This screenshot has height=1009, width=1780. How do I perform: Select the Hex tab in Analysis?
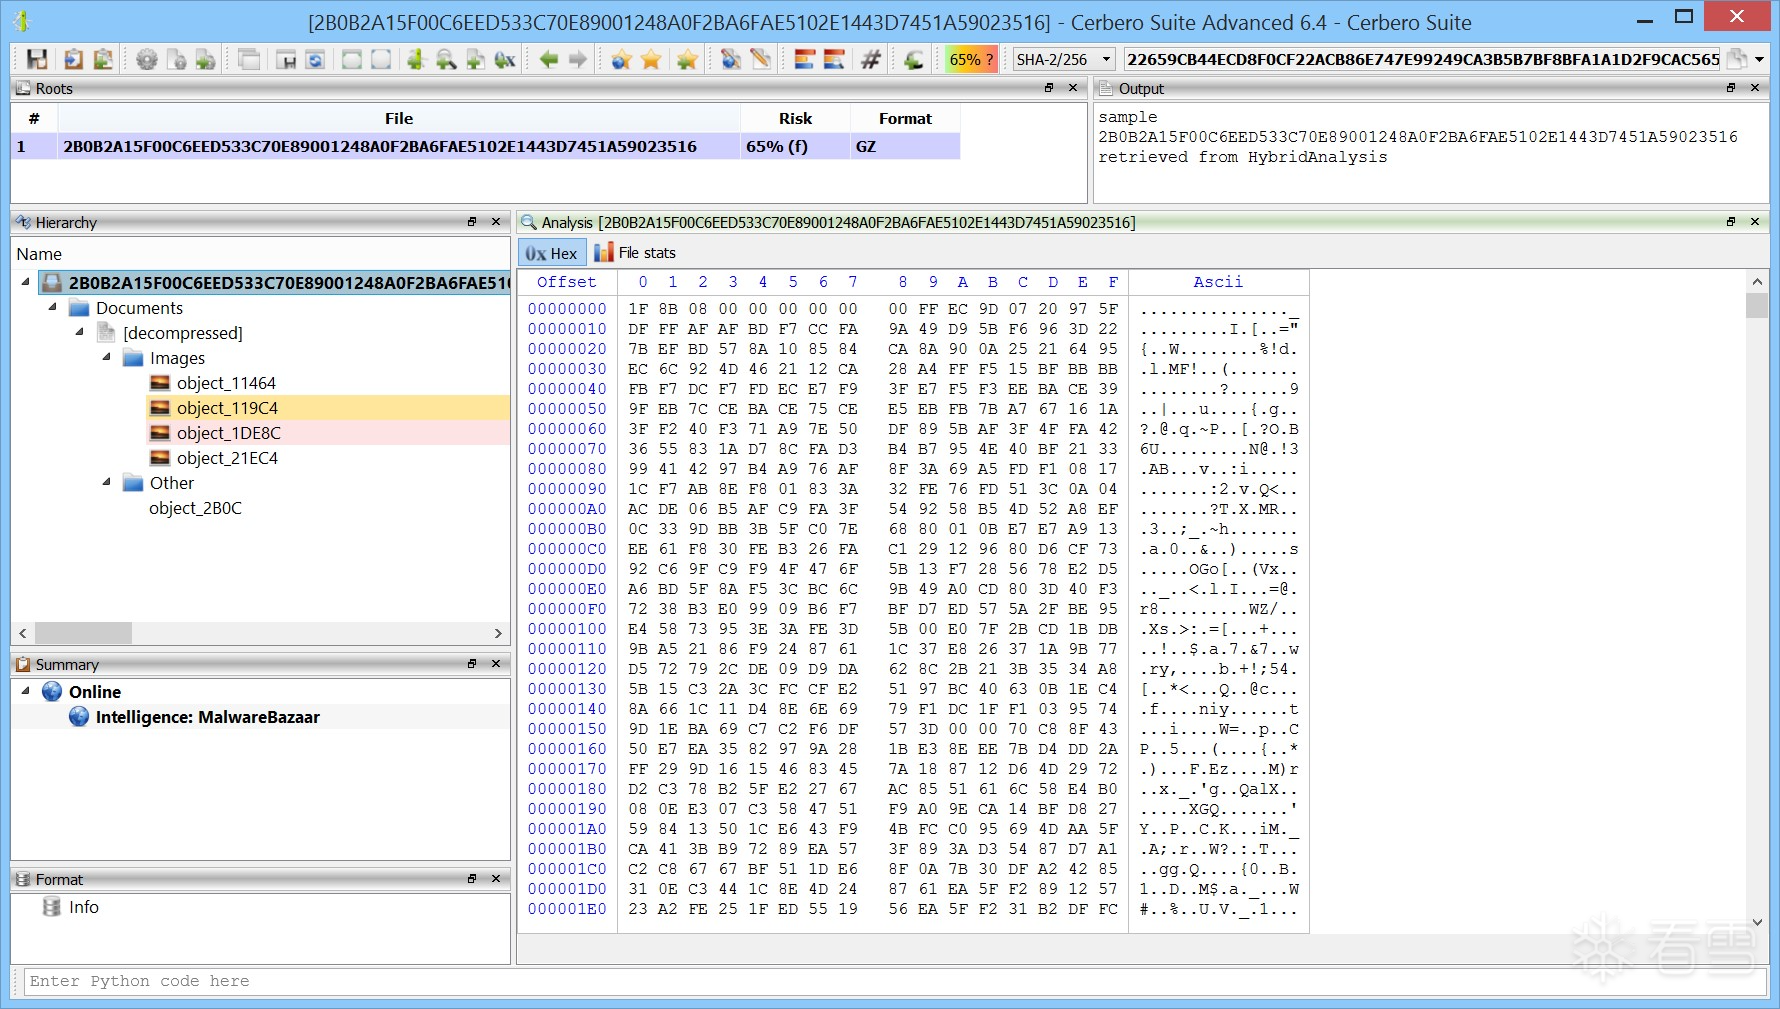click(552, 253)
